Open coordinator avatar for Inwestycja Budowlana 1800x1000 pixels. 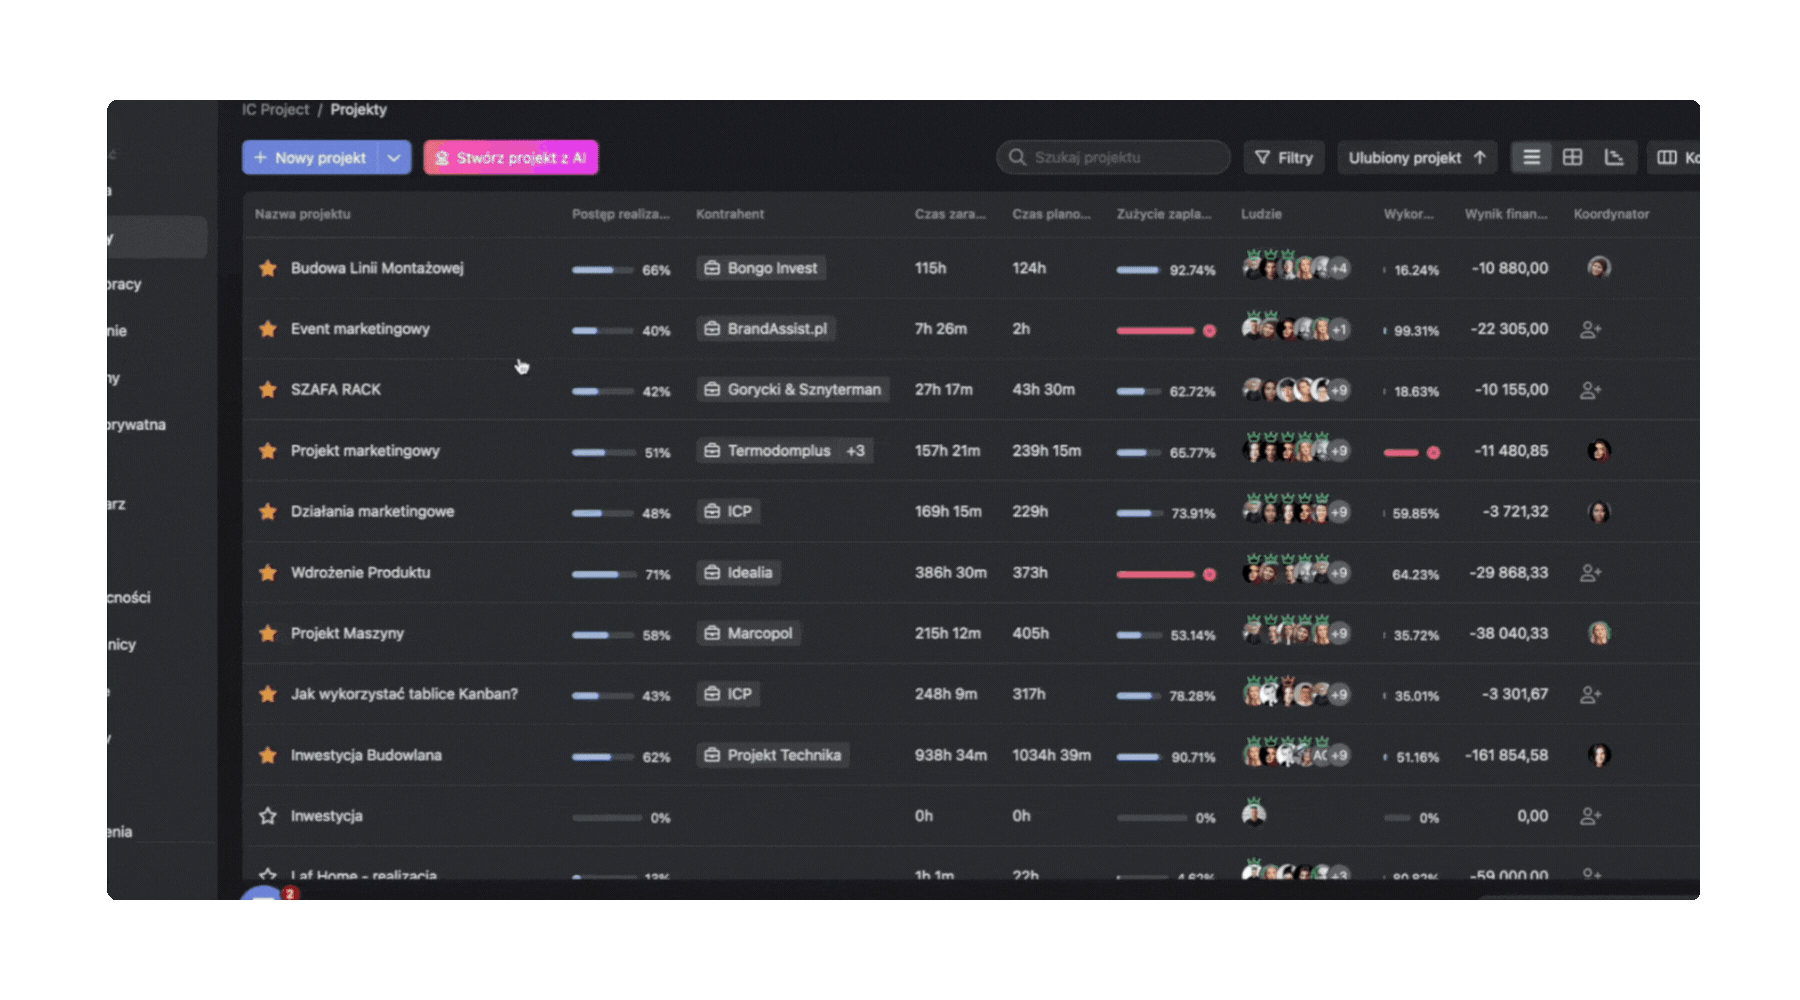(1599, 755)
